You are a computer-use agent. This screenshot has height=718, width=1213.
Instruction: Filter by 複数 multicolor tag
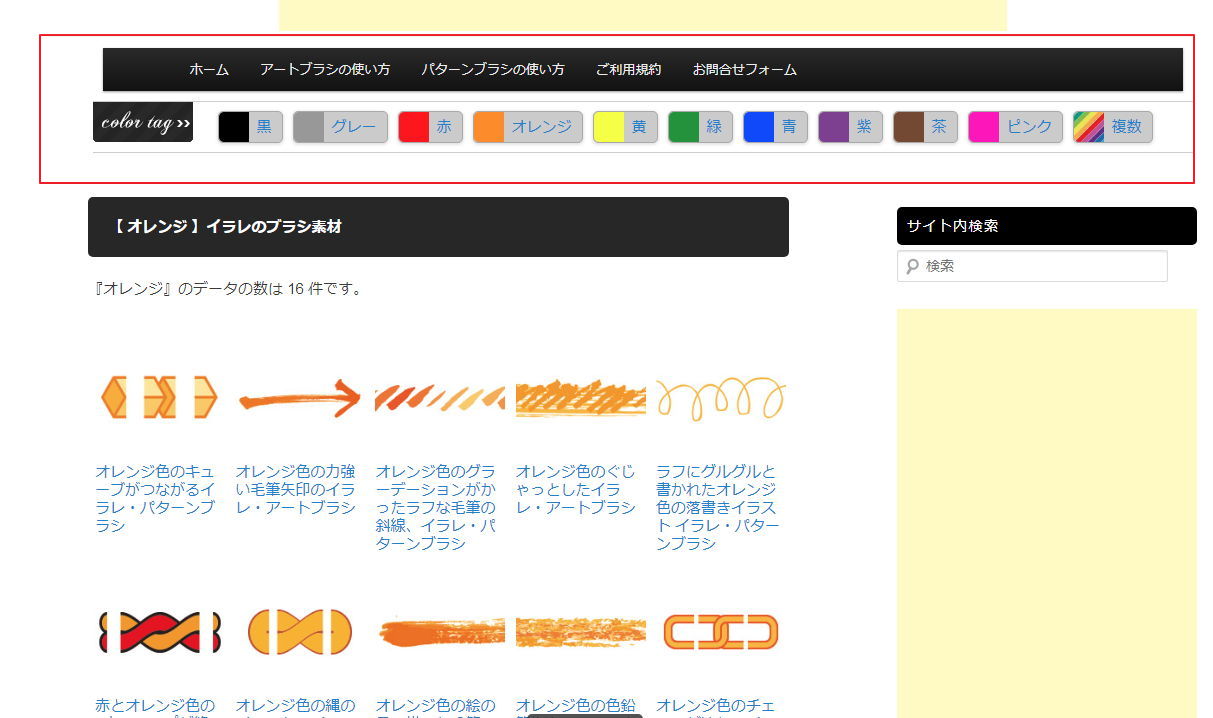coord(1113,127)
